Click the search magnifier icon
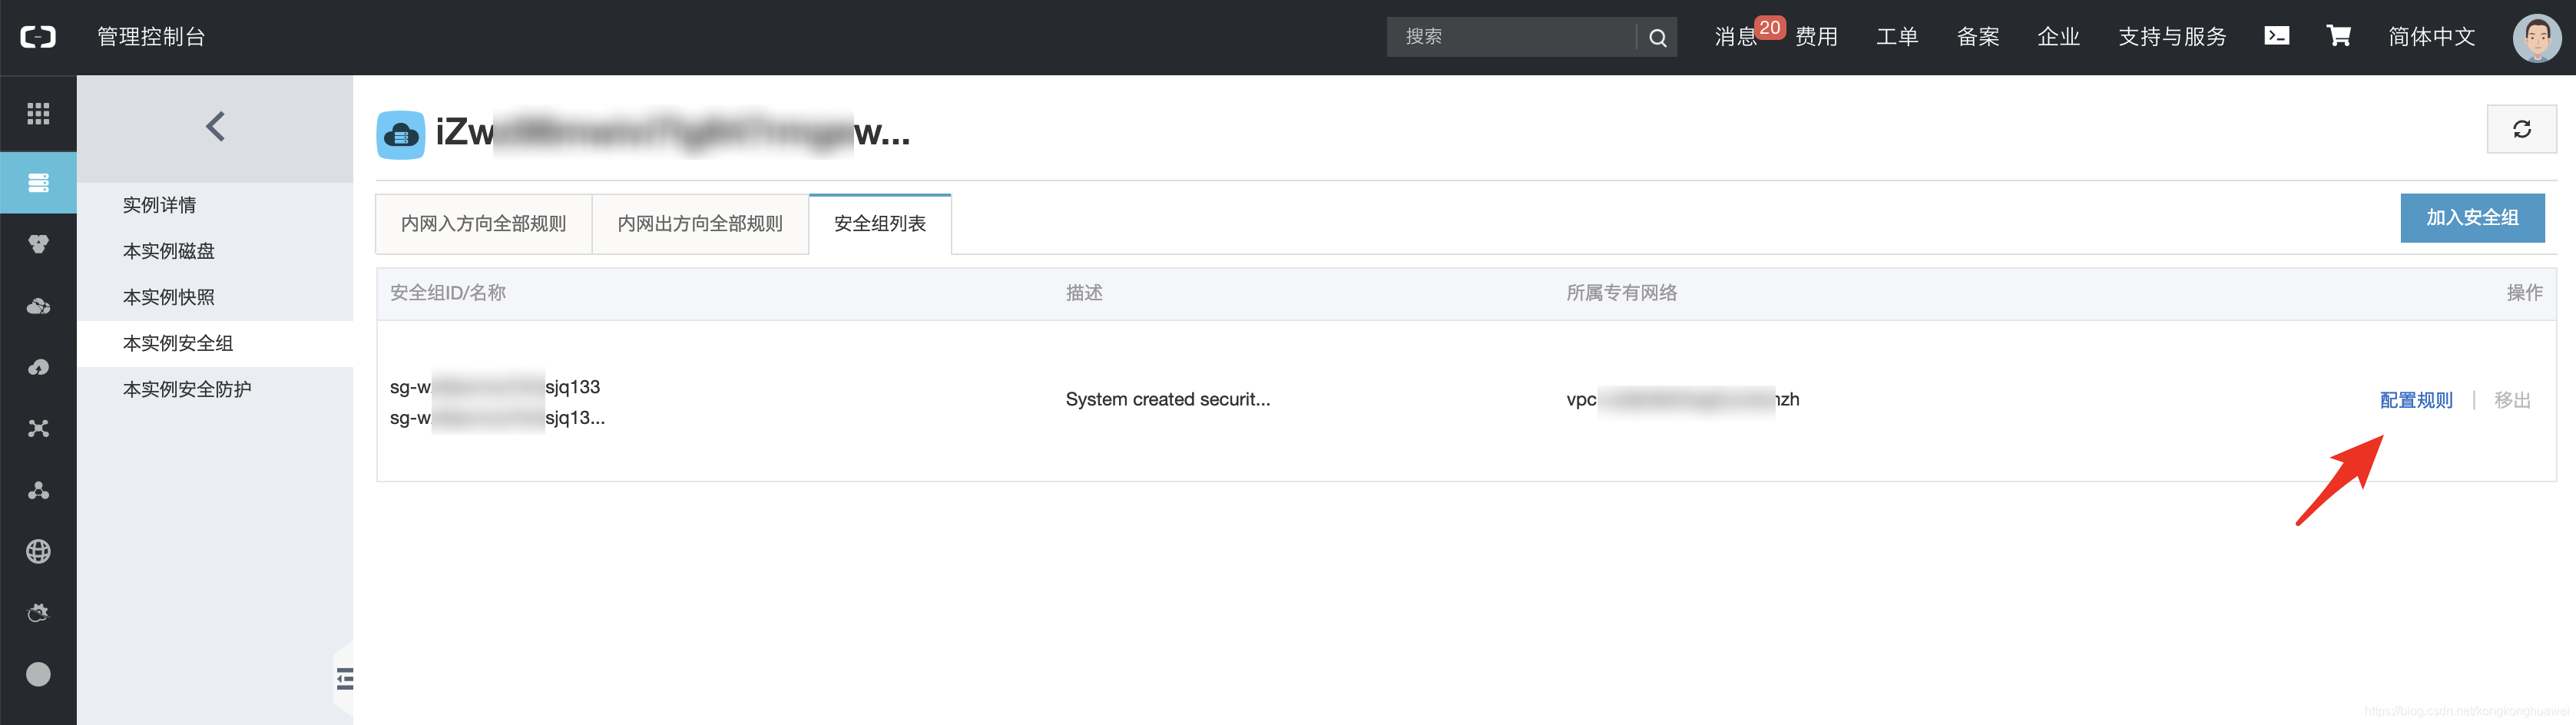Image resolution: width=2576 pixels, height=725 pixels. 1657,37
